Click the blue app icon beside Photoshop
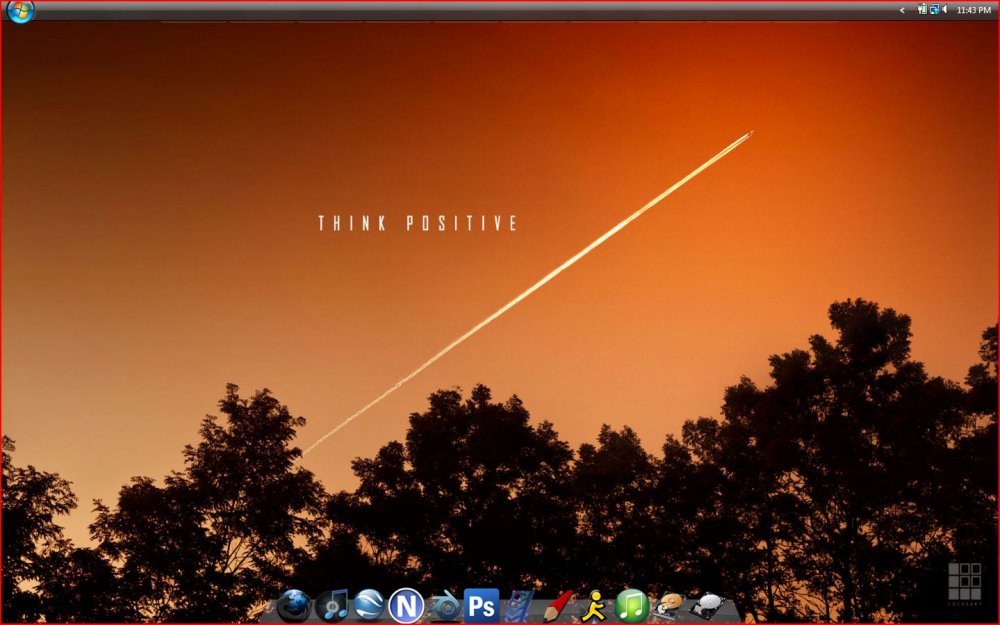Screen dimensions: 1000x625 coord(519,605)
